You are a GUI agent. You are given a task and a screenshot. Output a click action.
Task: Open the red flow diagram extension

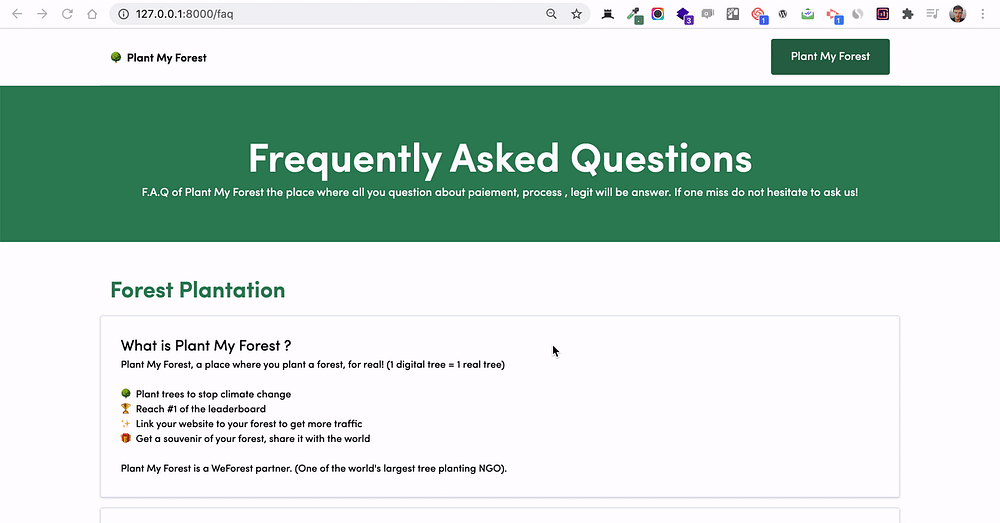click(x=834, y=15)
